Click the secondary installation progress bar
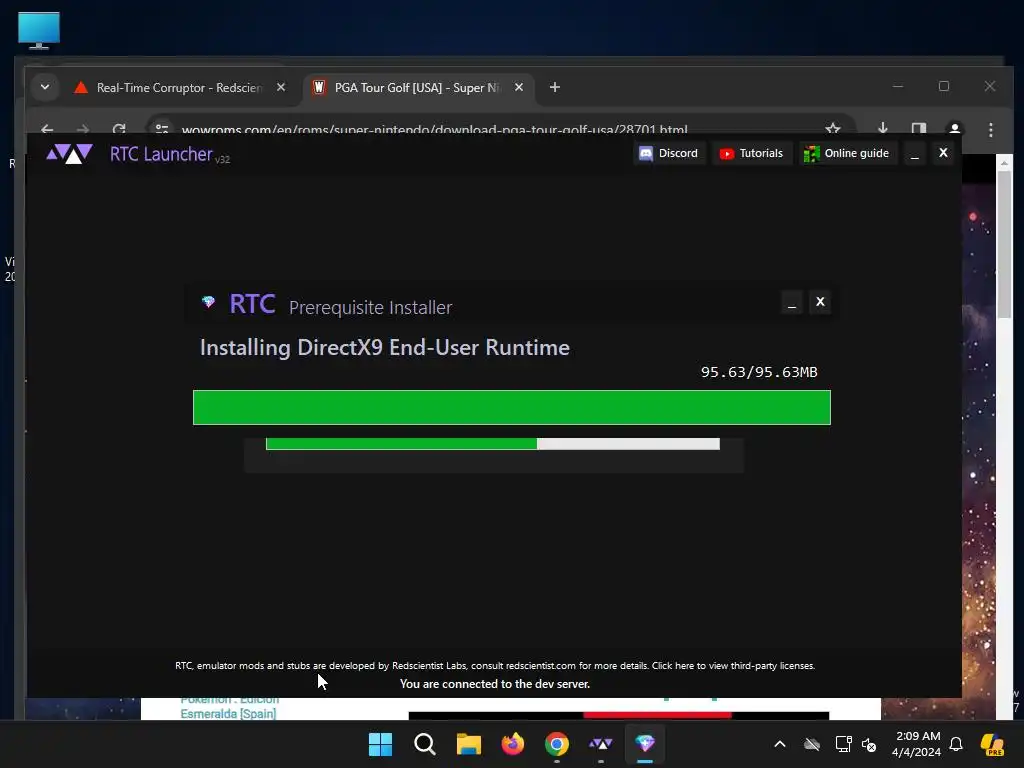Viewport: 1024px width, 768px height. click(492, 444)
